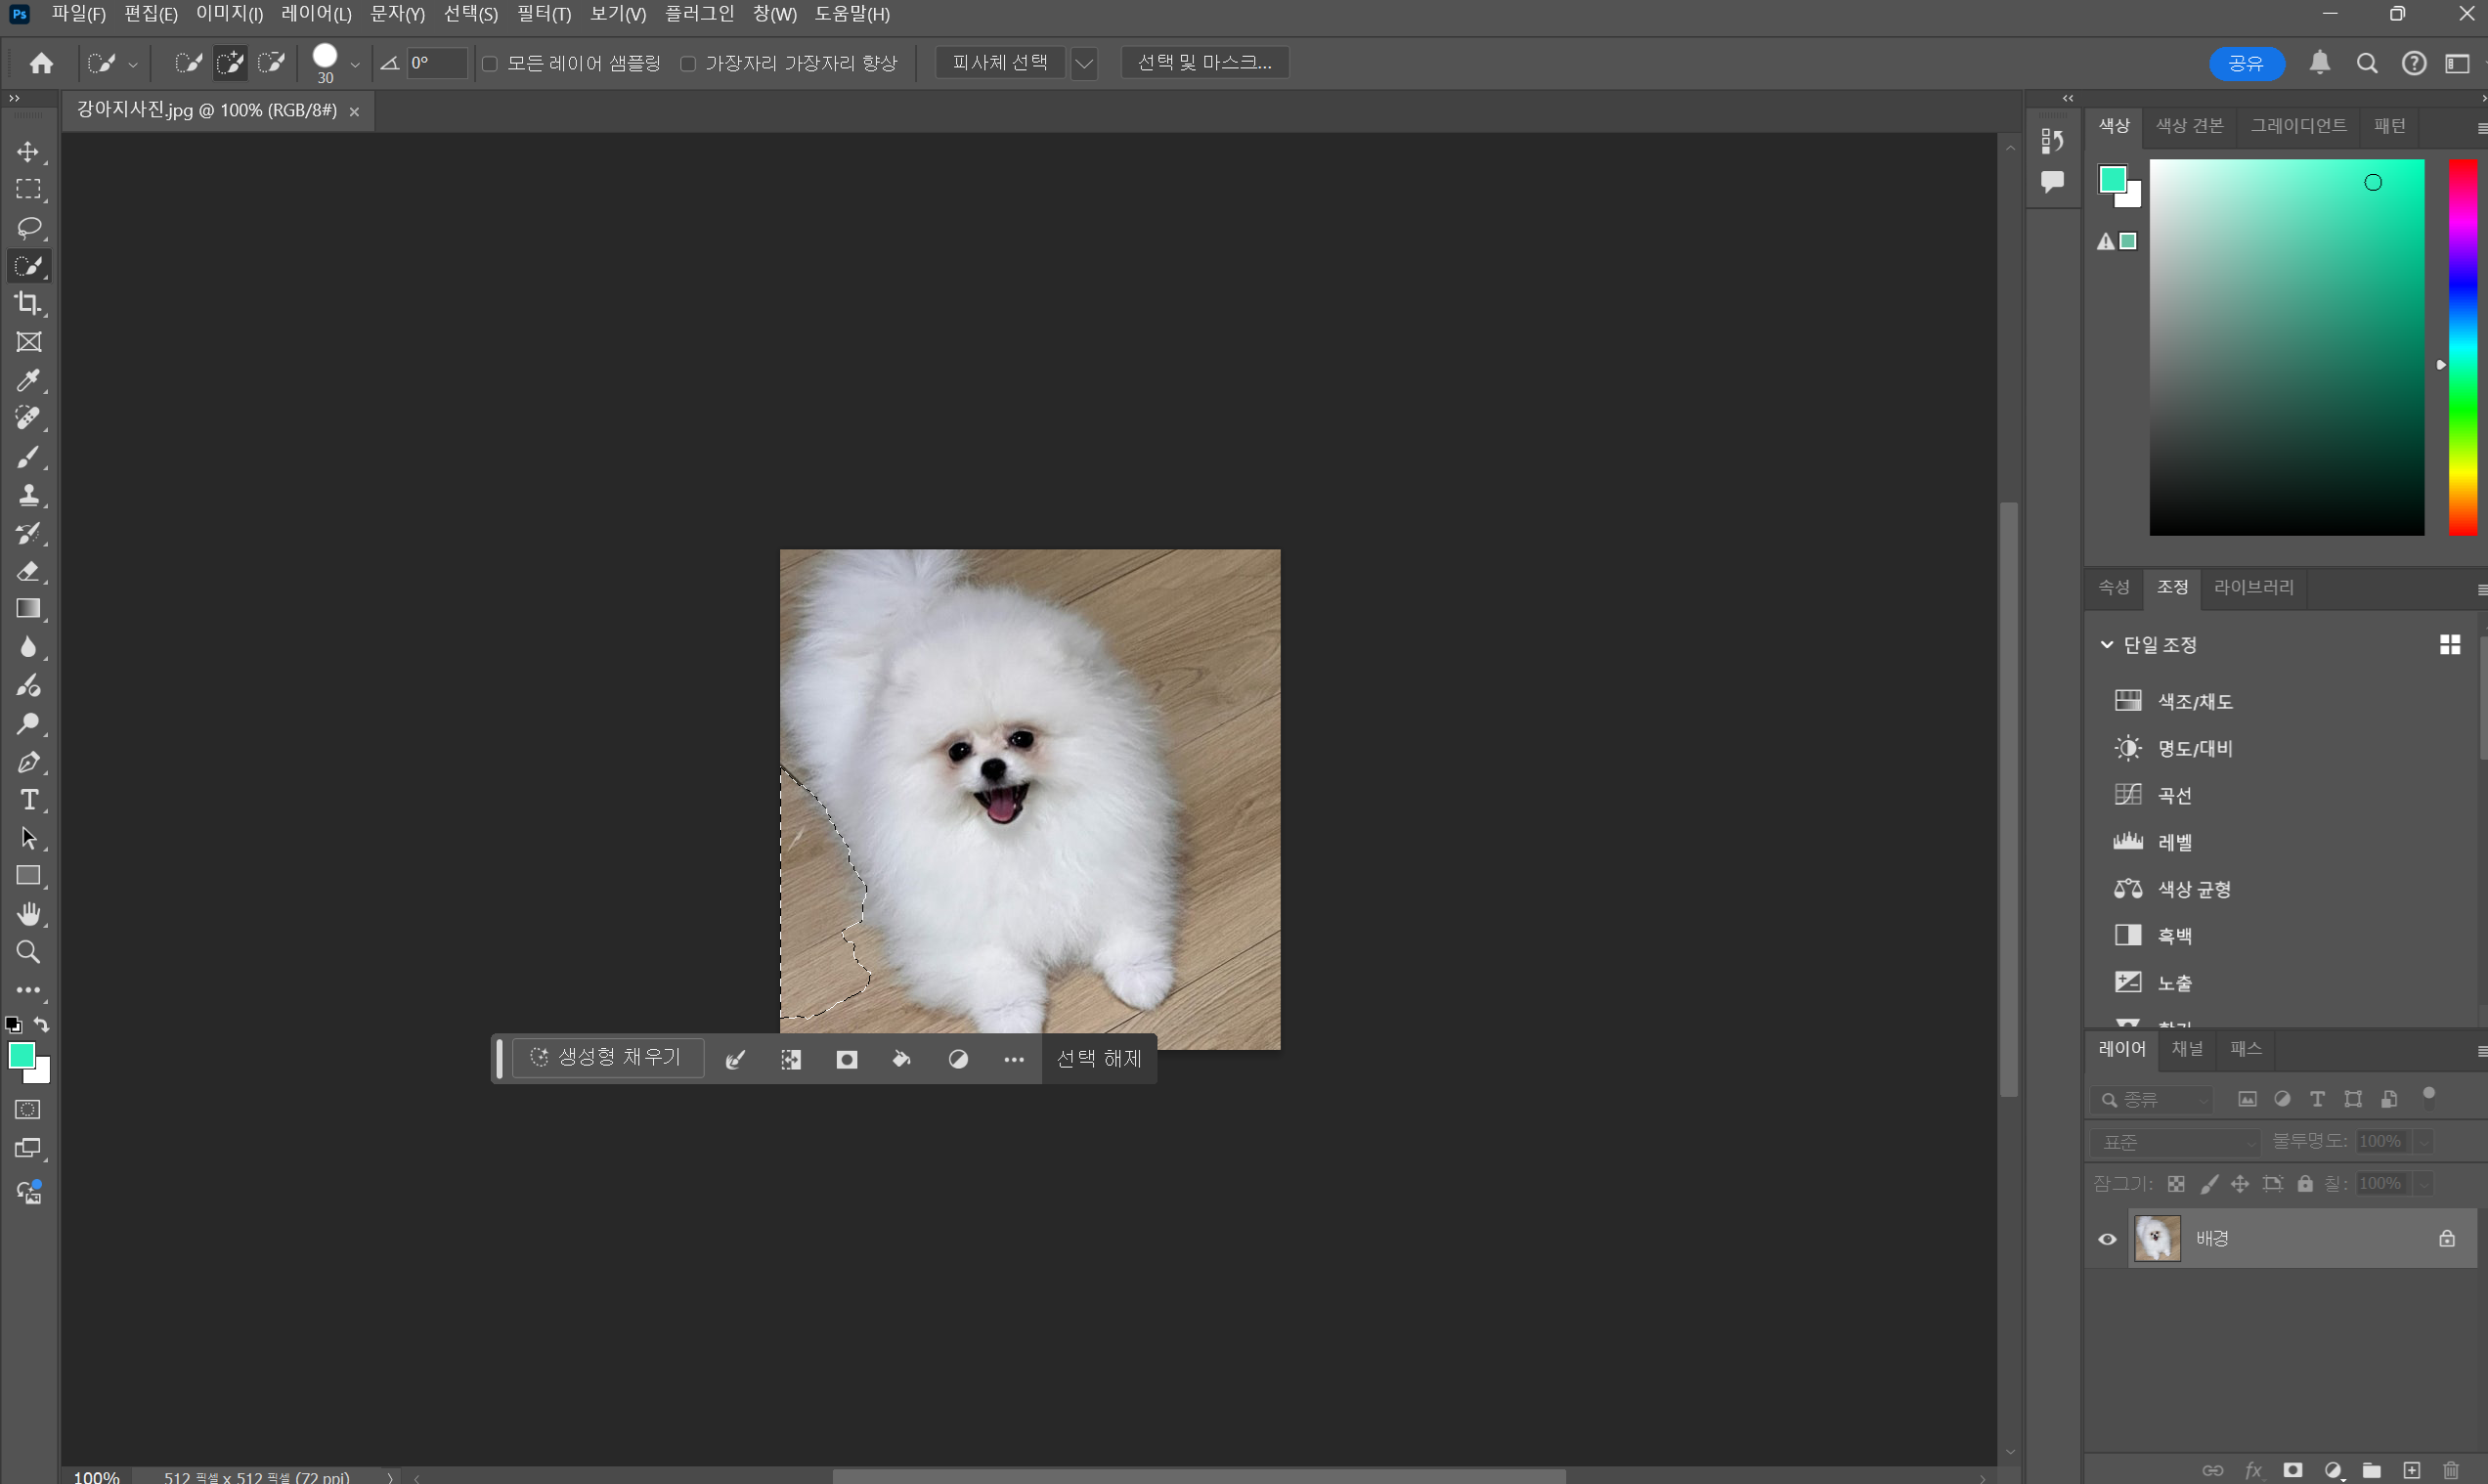This screenshot has height=1484, width=2488.
Task: Enable 가장자리 향상 checkbox
Action: point(688,64)
